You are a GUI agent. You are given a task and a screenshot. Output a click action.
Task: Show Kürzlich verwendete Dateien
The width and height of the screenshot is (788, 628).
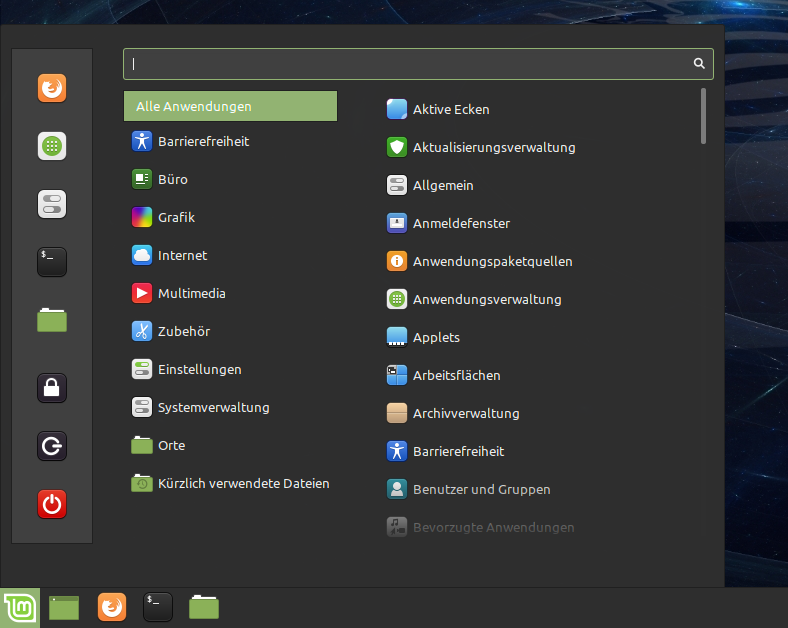tap(230, 483)
